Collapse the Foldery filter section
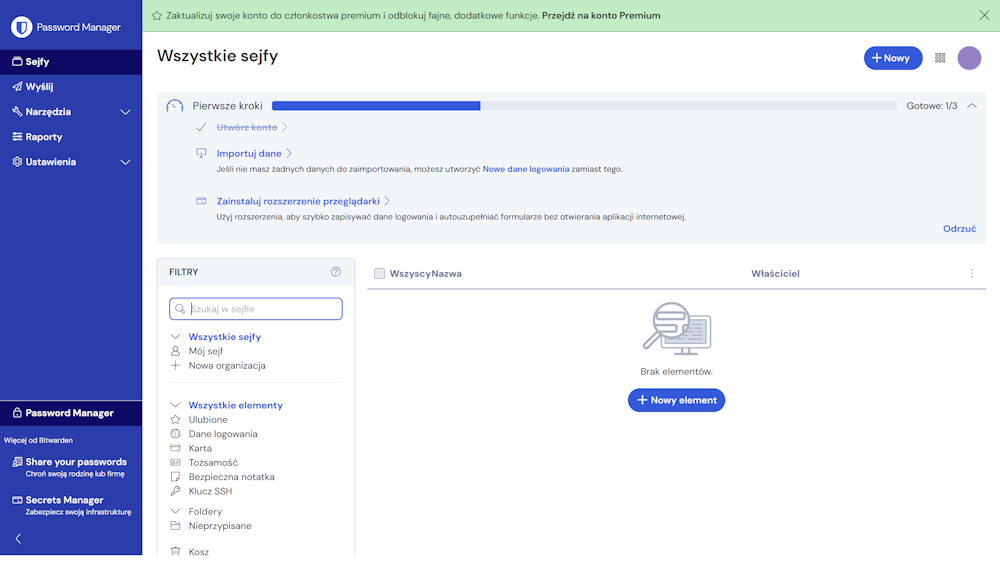This screenshot has width=1000, height=574. point(175,512)
